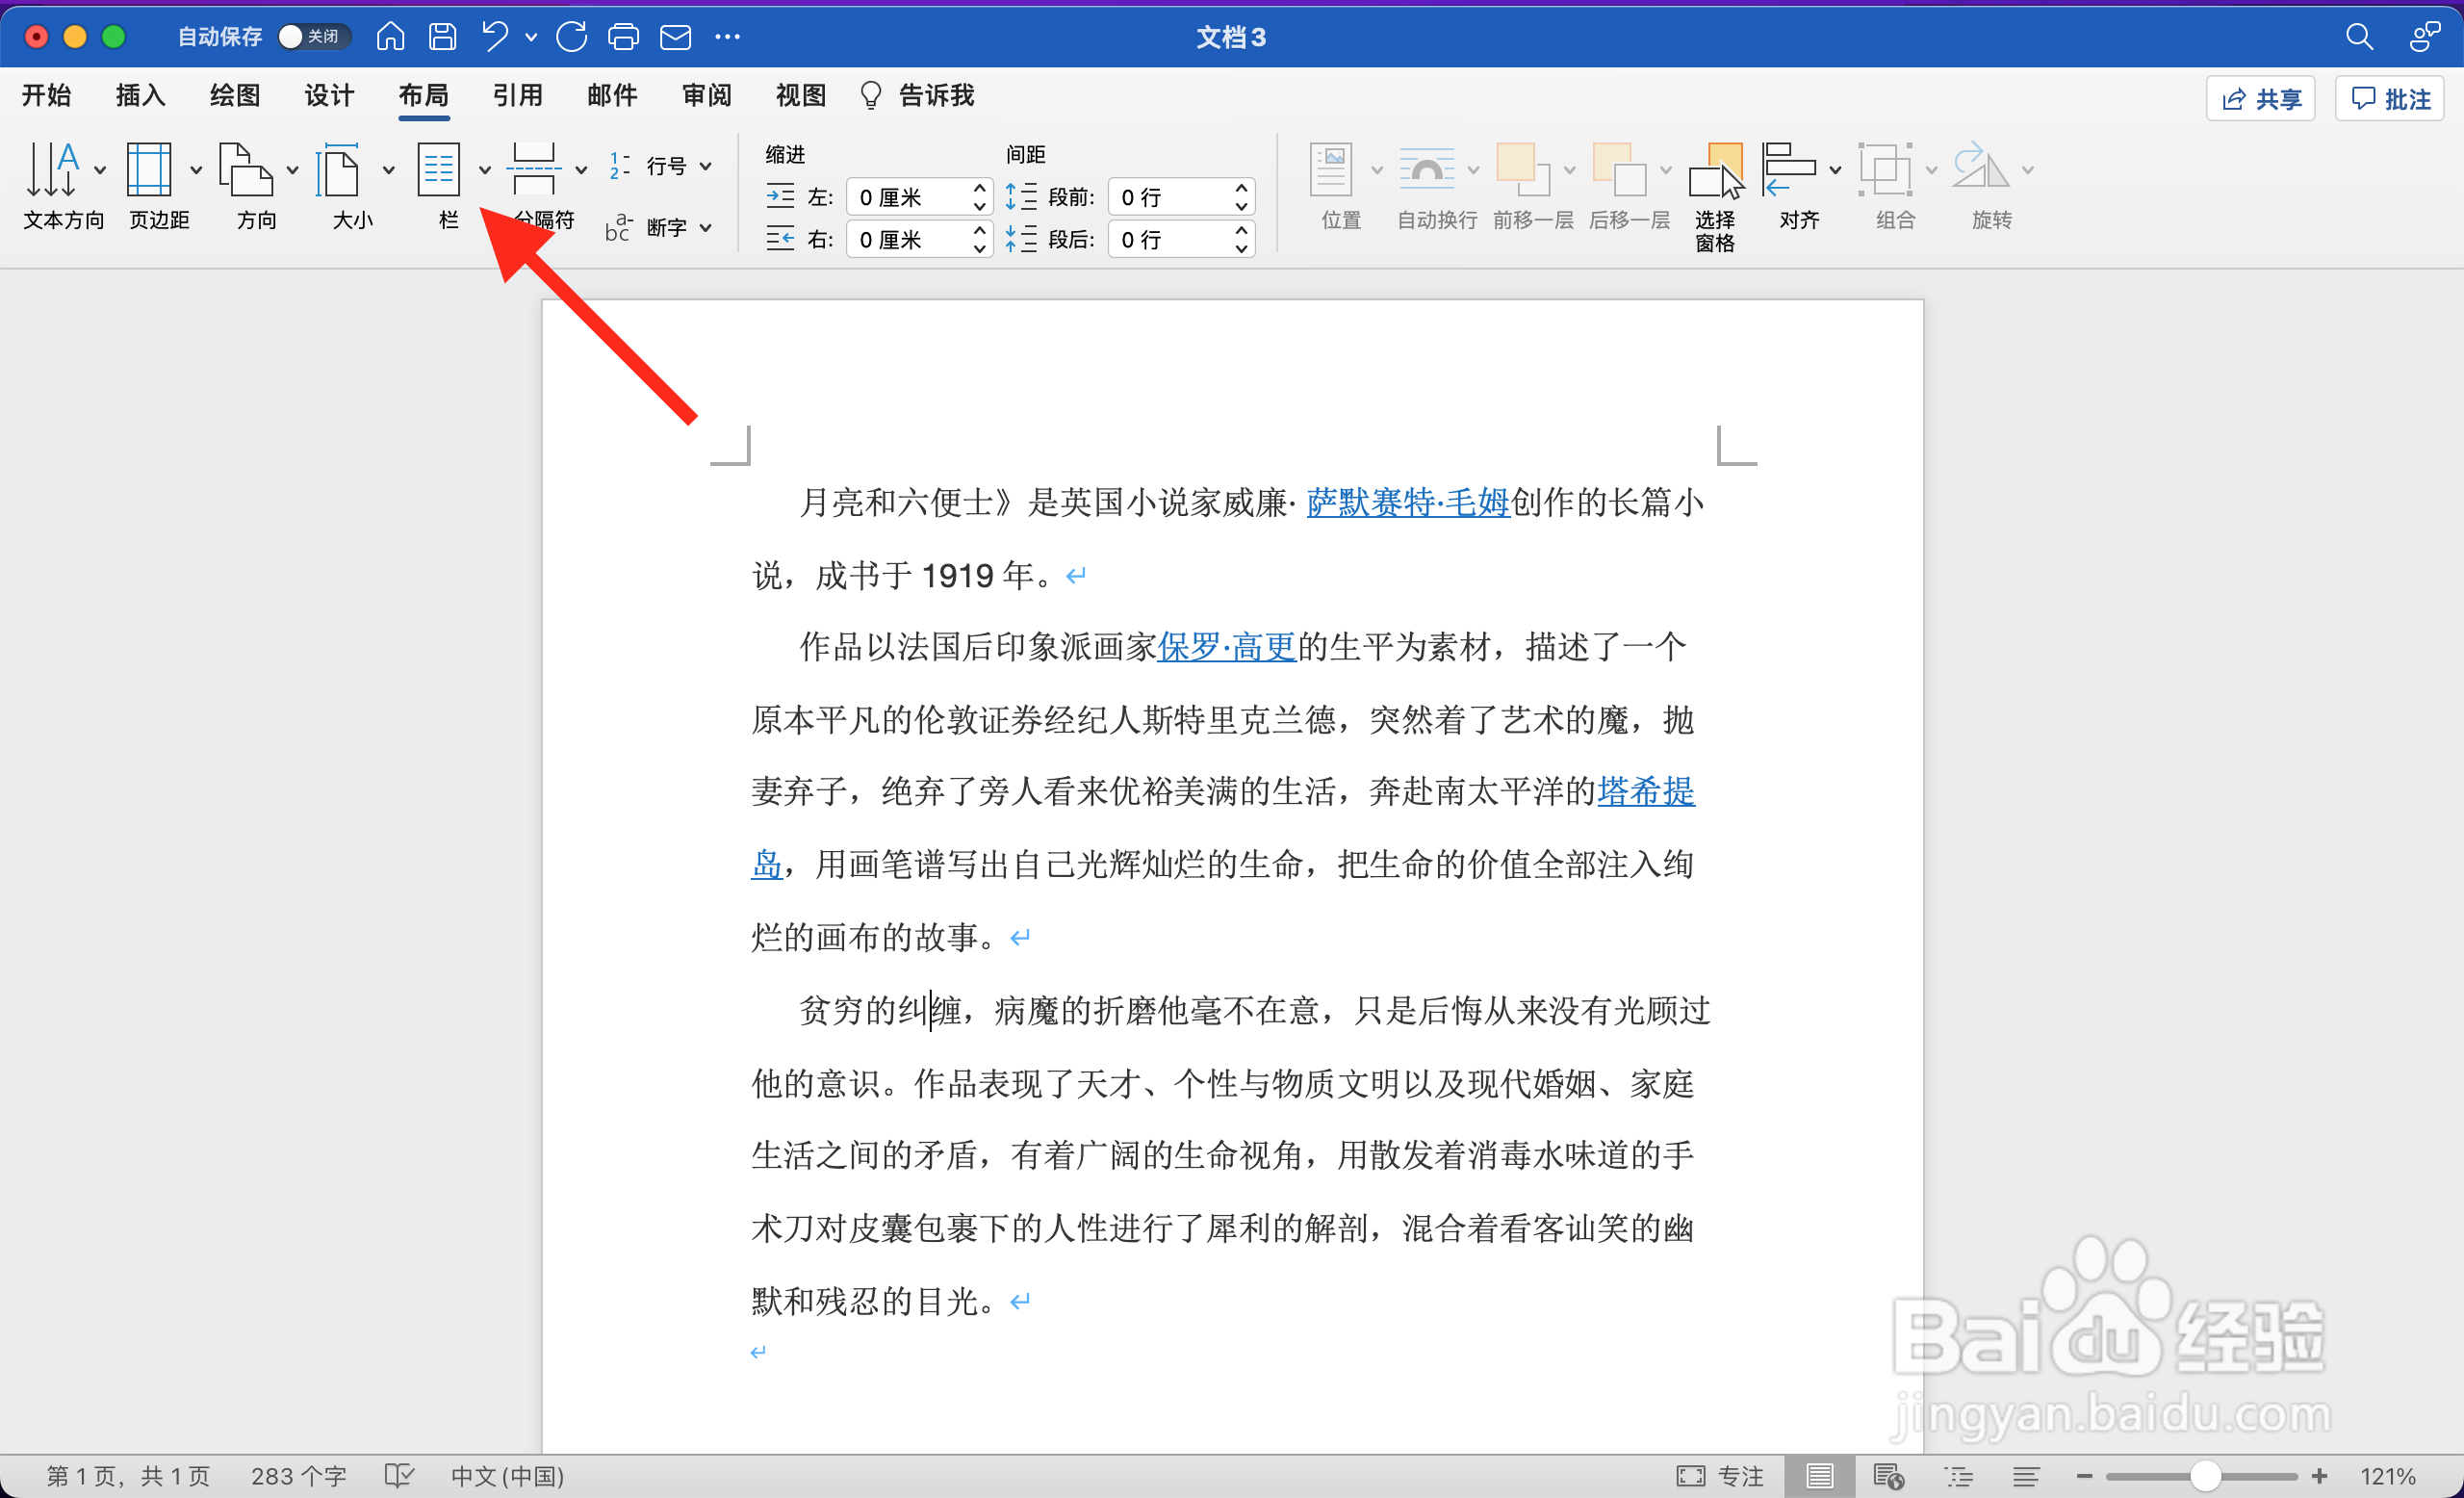Click the Breaks (分隔符) icon

point(533,169)
